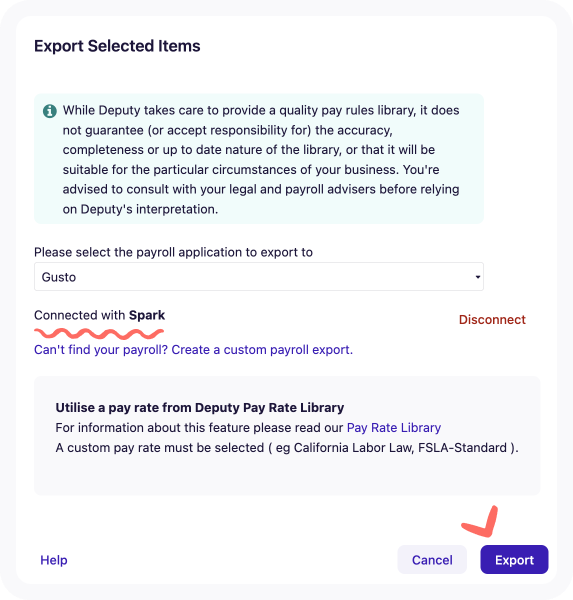Click the Connected with Spark text
This screenshot has height=600, width=573.
click(100, 315)
